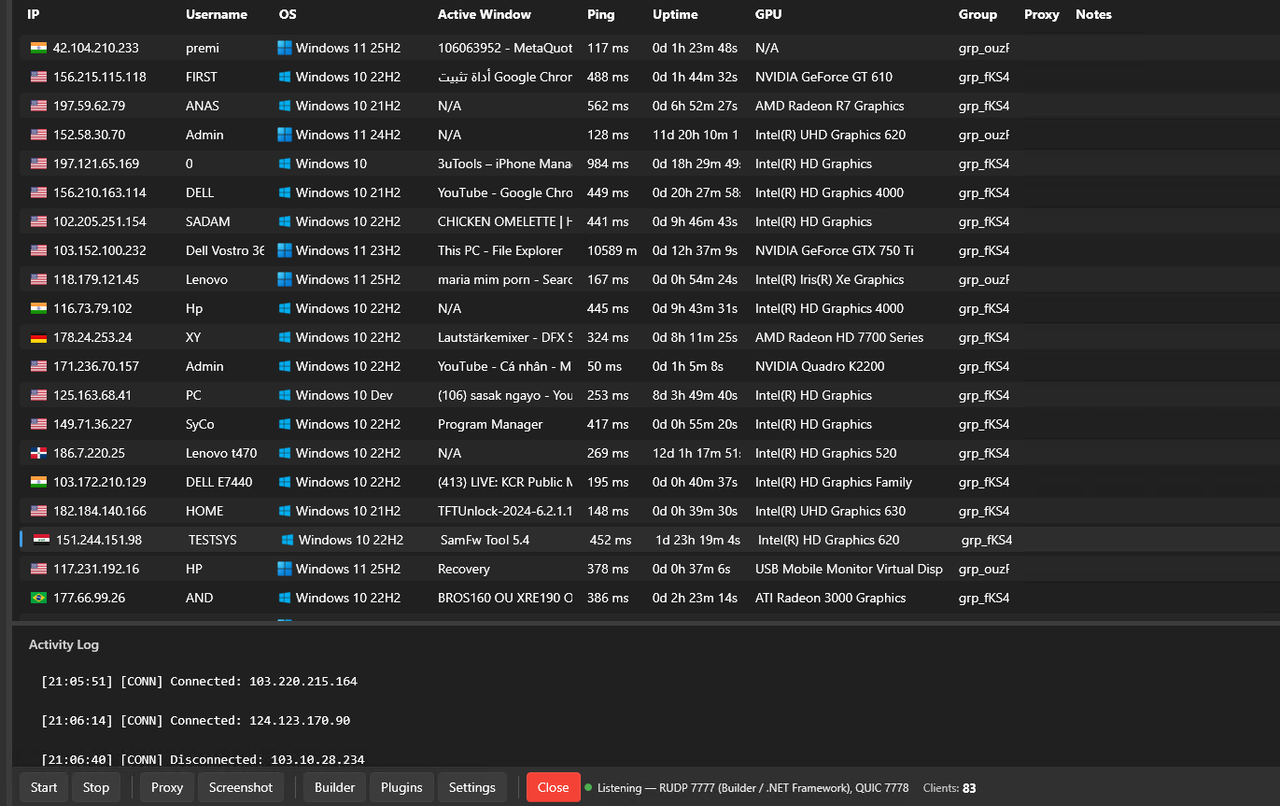
Task: Click the Username column header
Action: coord(216,15)
